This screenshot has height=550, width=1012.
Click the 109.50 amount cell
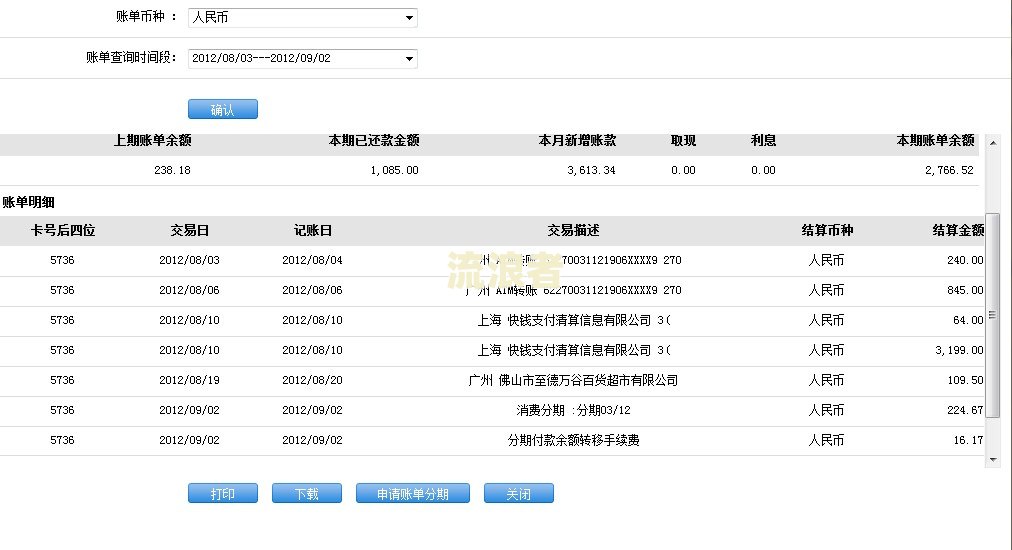(965, 380)
